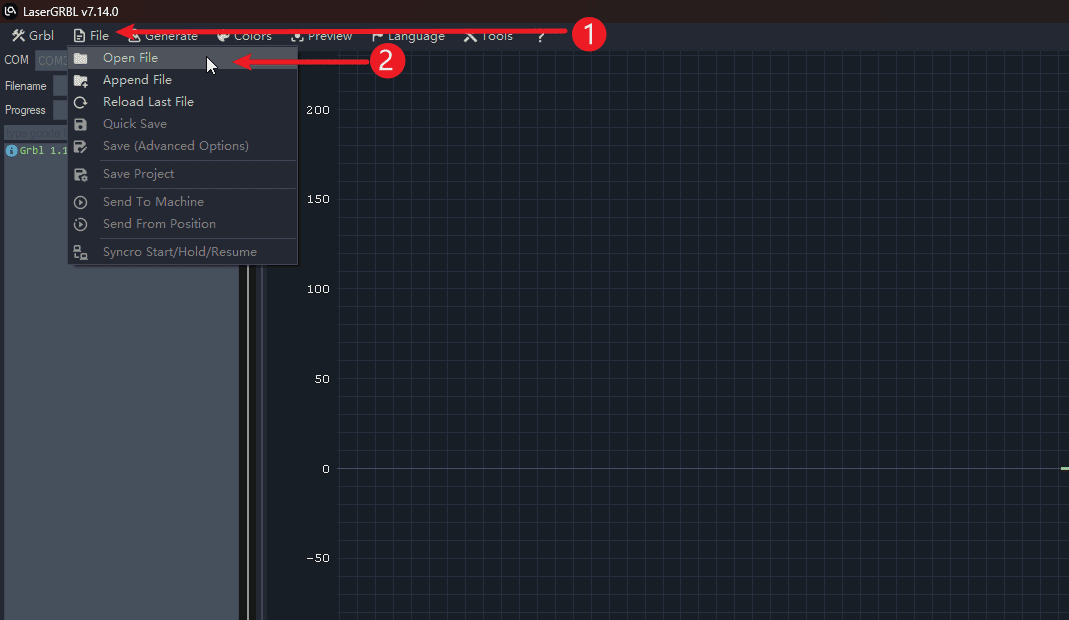Screen dimensions: 1069x620
Task: Open the Tools menu
Action: [x=488, y=36]
